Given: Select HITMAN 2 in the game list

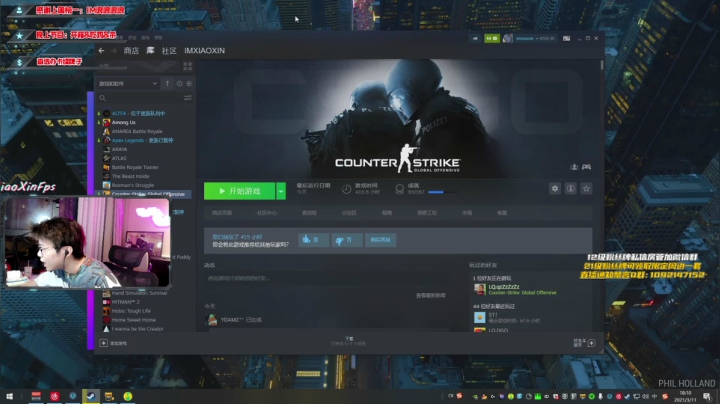Looking at the screenshot, I should (125, 302).
